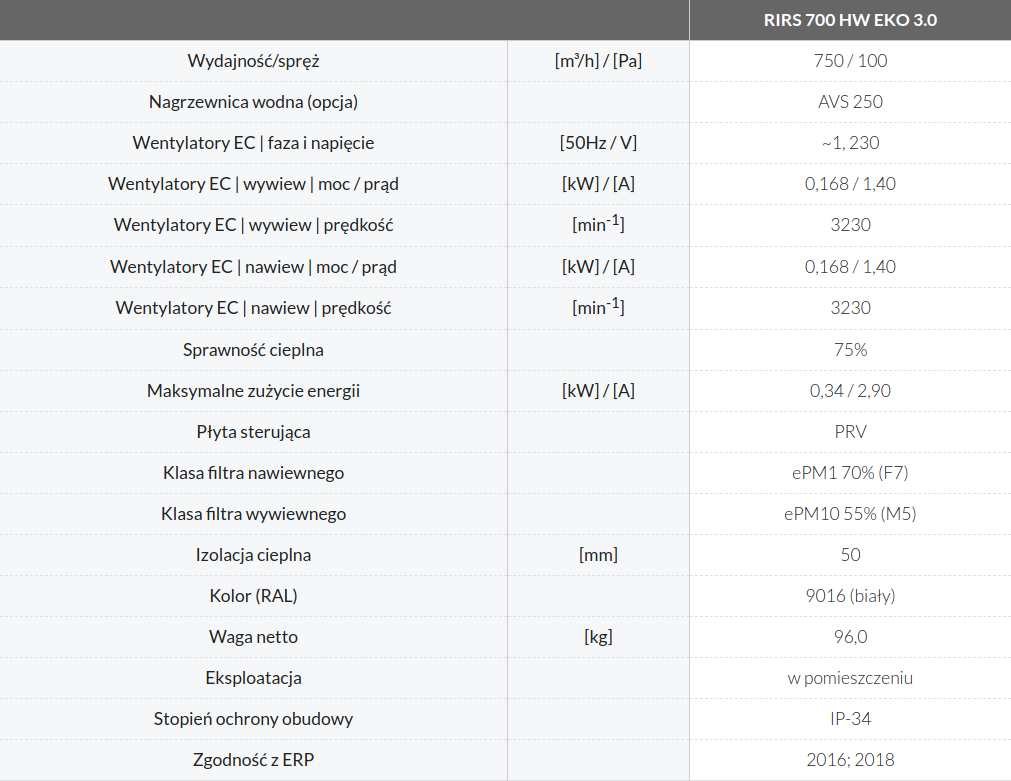Select the Sprawność cieplna row label
The width and height of the screenshot is (1011, 781).
click(253, 350)
